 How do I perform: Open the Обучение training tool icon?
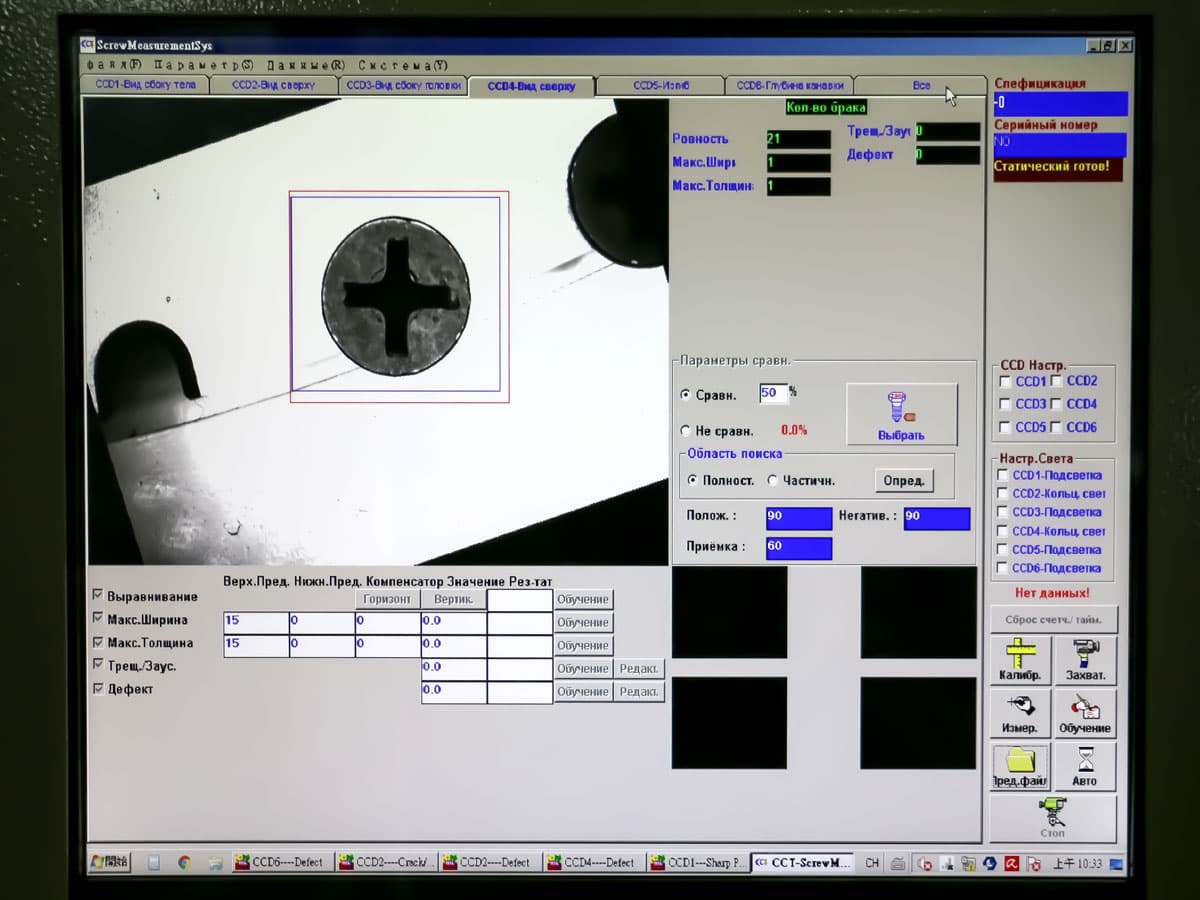click(1085, 713)
